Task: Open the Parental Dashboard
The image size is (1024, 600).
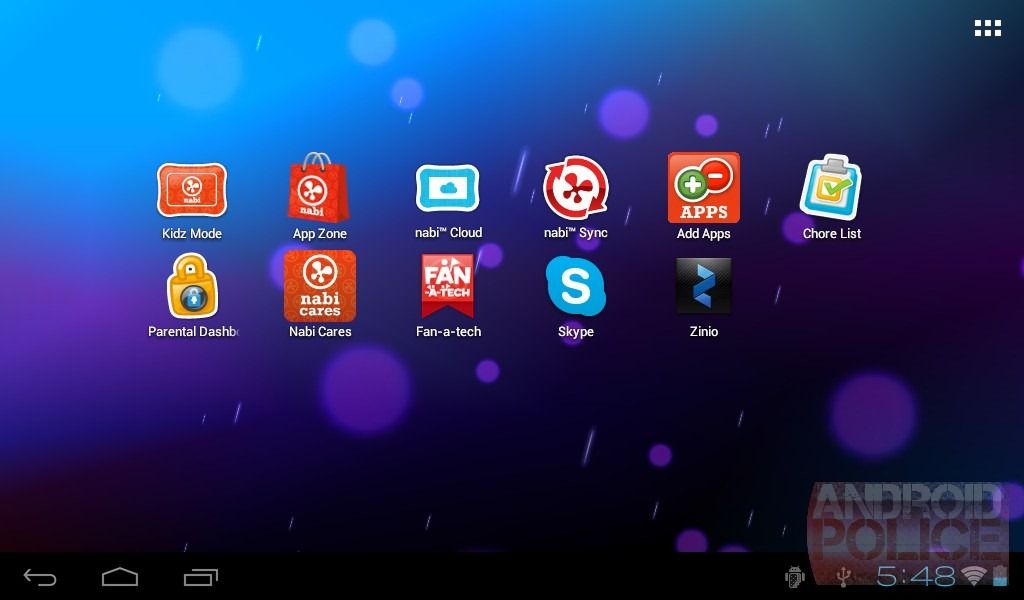Action: (x=192, y=287)
